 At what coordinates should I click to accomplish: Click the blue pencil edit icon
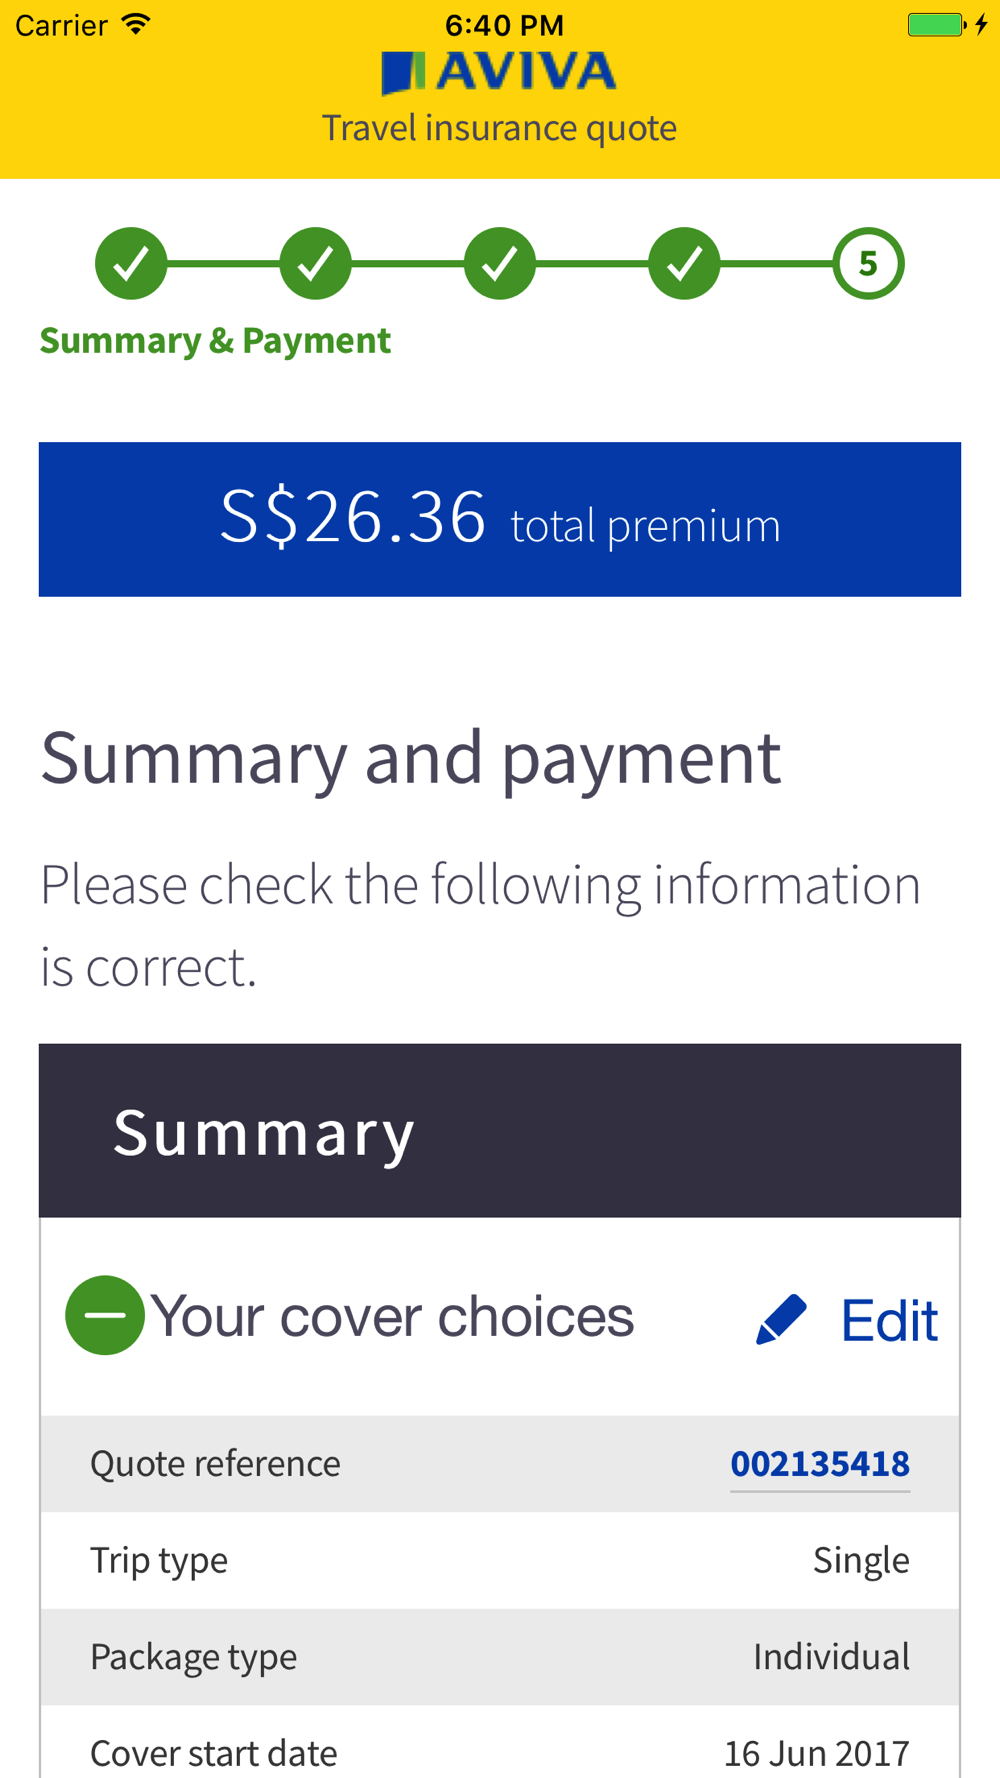tap(781, 1320)
